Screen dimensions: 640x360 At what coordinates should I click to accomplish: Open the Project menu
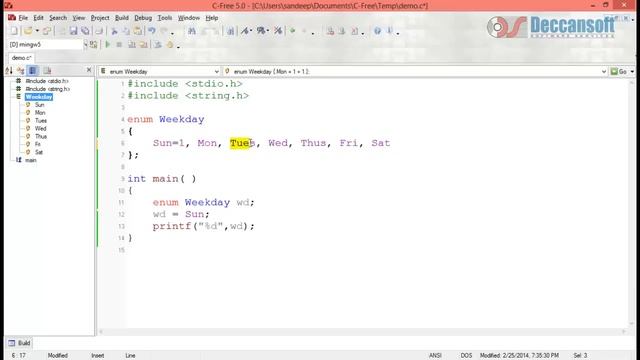pos(100,18)
